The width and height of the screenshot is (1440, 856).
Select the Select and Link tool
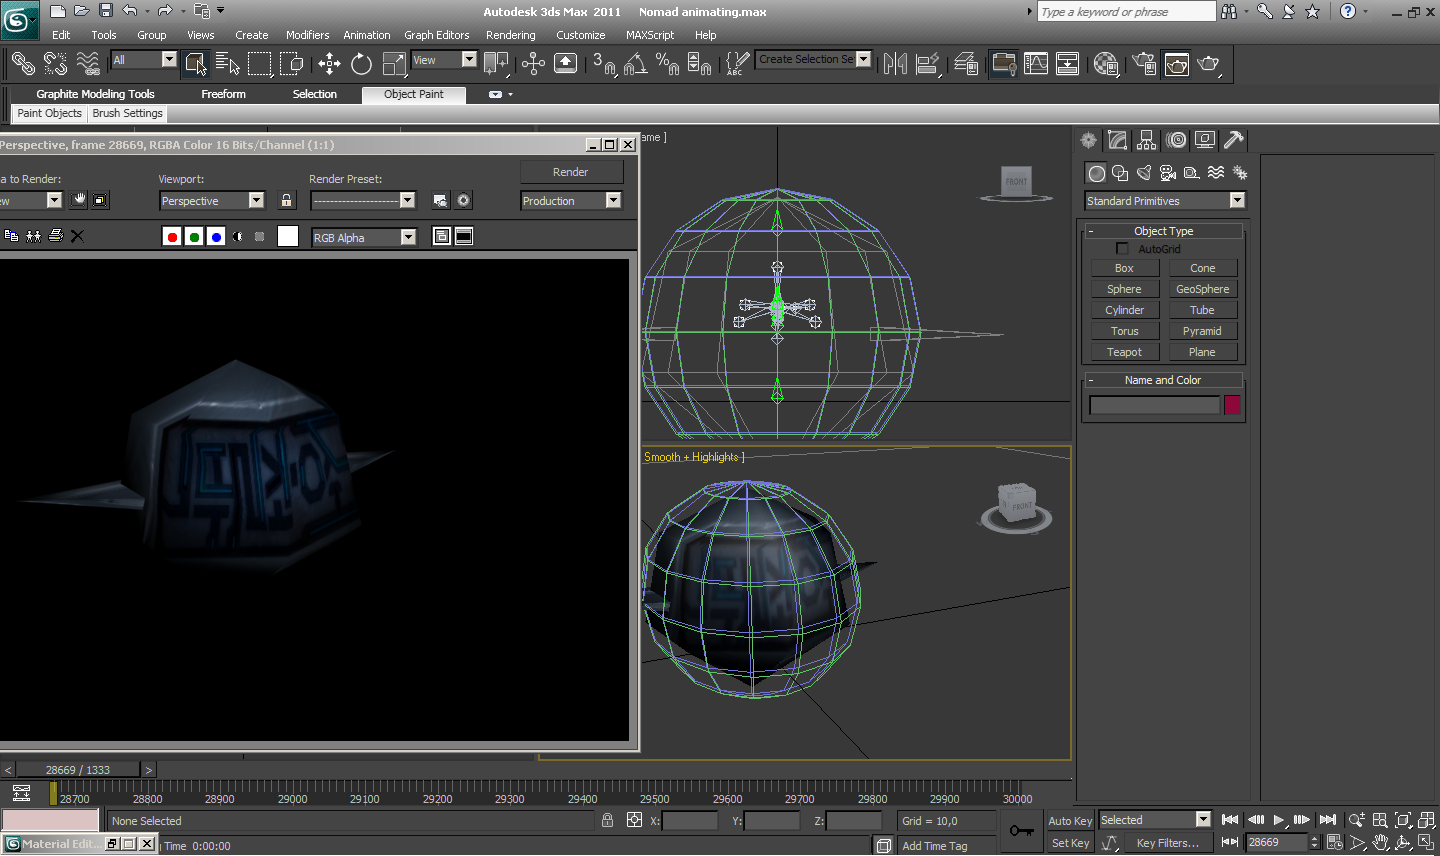tap(22, 64)
